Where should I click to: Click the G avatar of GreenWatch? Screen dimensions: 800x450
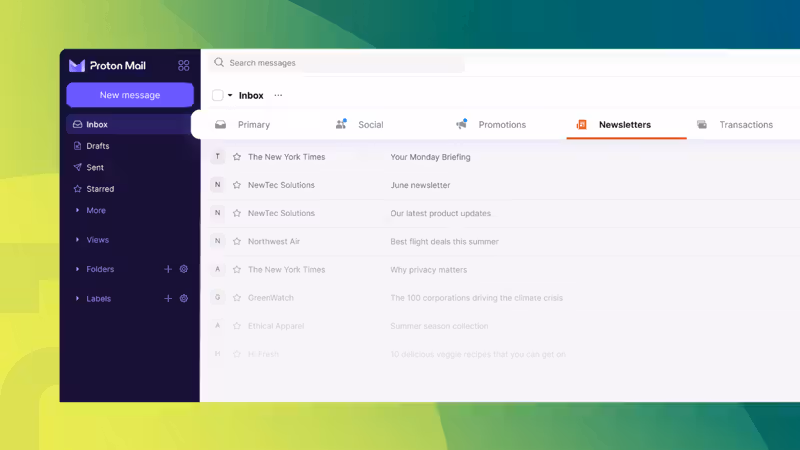[217, 297]
